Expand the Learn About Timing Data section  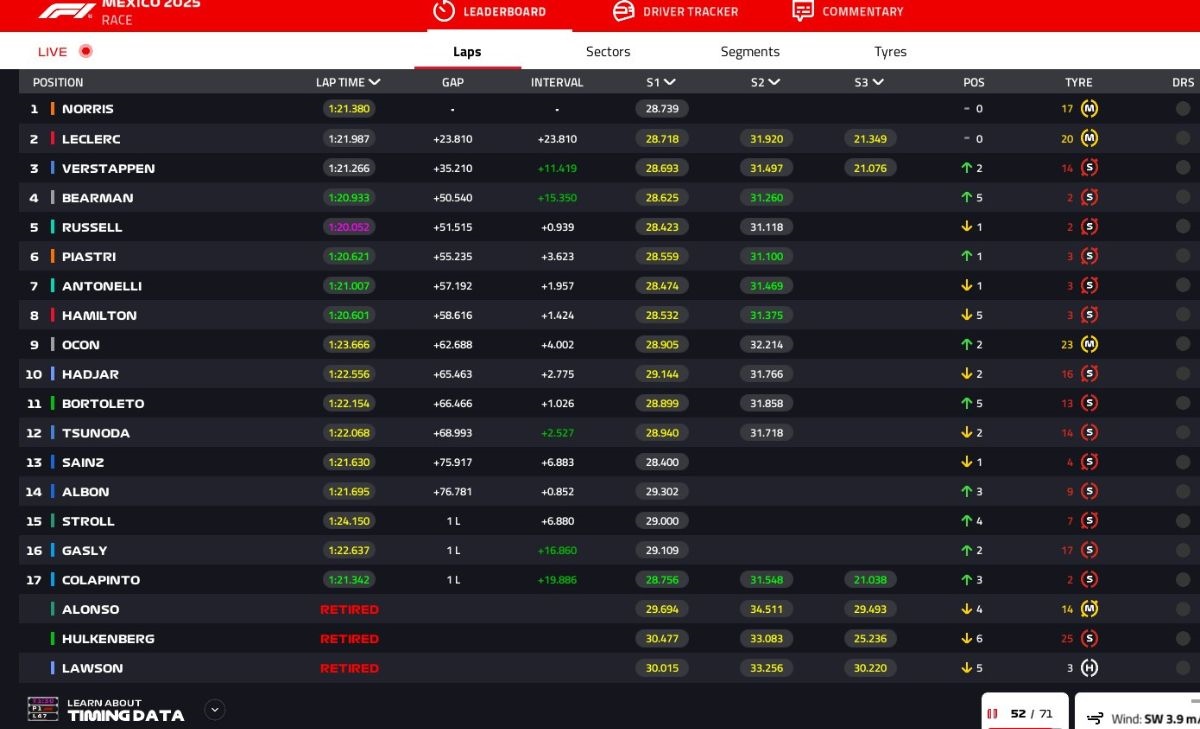tap(214, 710)
